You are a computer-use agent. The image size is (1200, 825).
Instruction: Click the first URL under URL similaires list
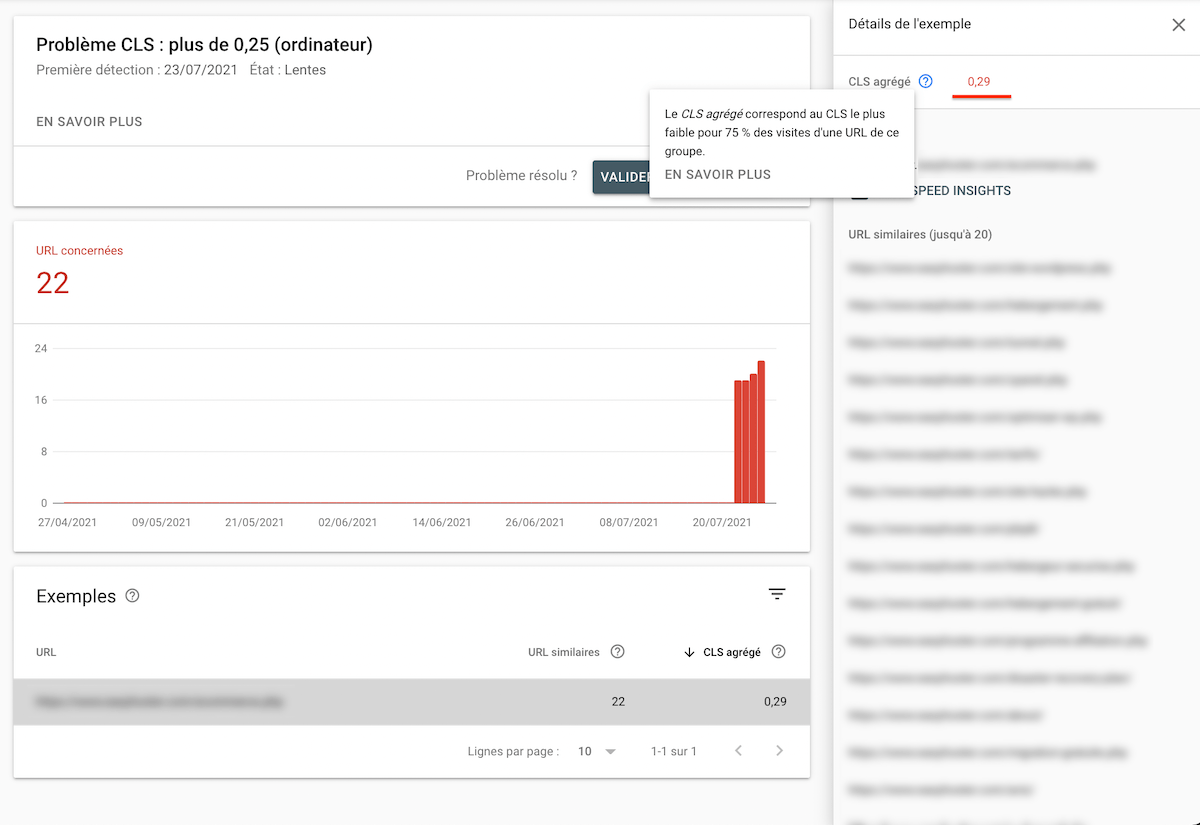980,268
